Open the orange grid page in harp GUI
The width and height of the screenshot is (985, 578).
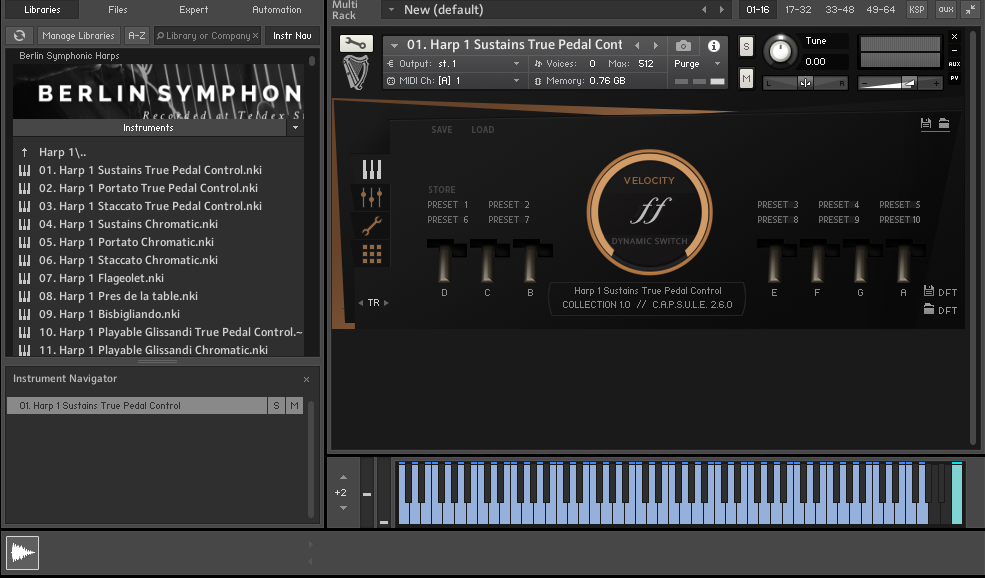[371, 254]
